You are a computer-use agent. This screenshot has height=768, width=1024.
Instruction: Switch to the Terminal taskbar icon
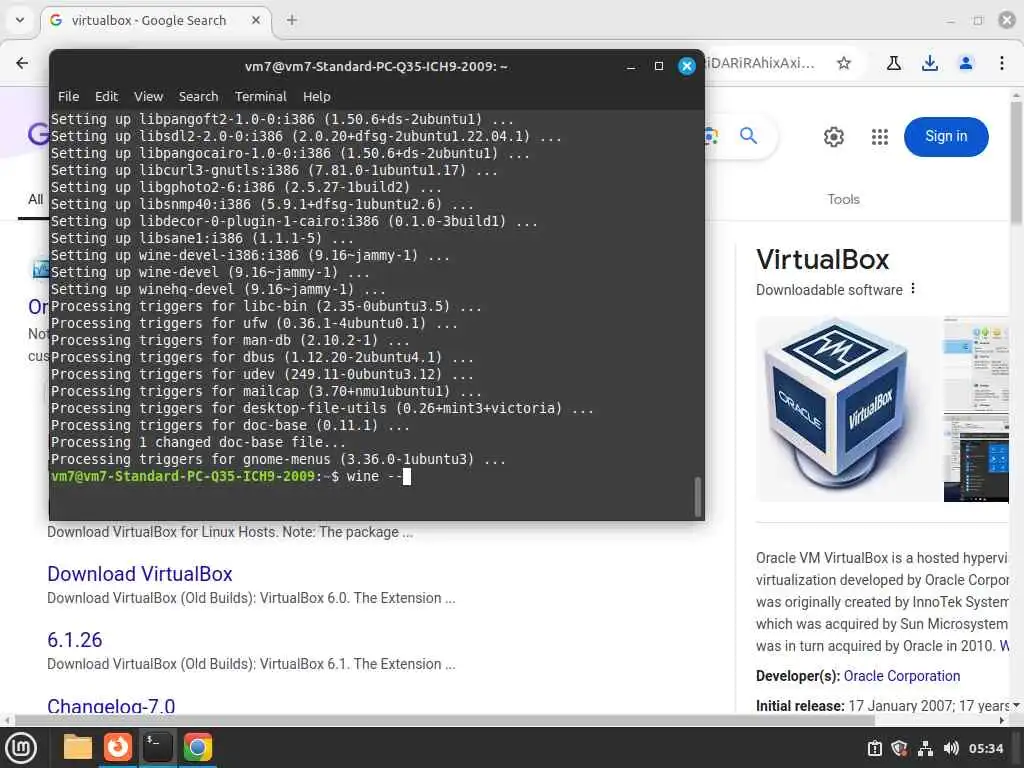[x=157, y=747]
